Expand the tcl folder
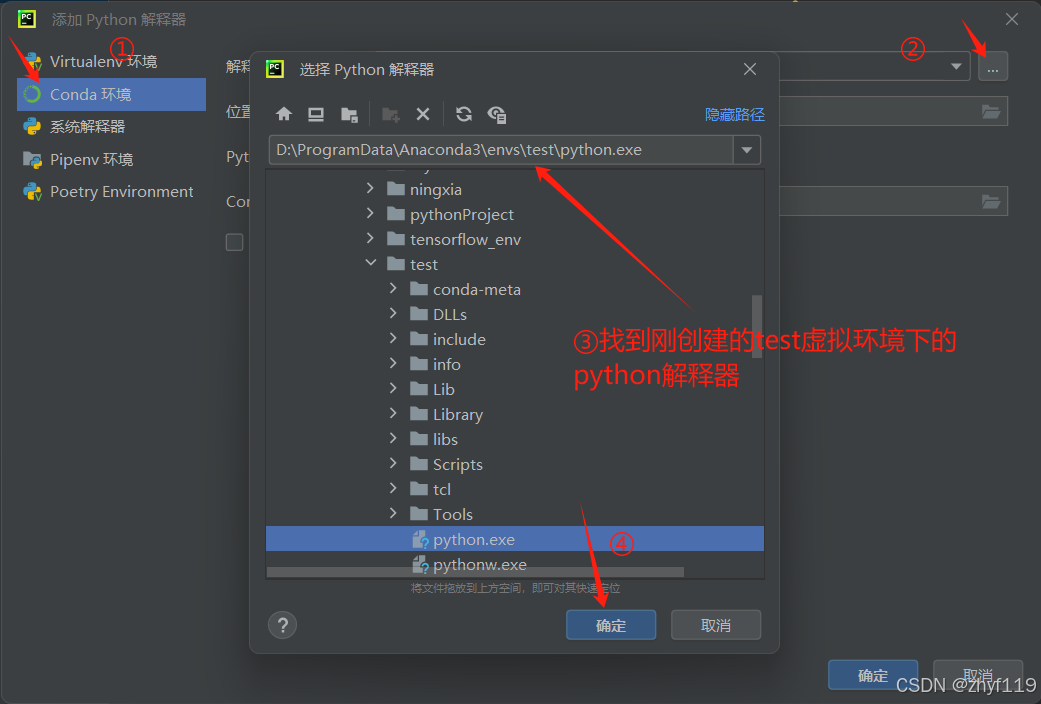Screen dimensions: 1041x704 [393, 488]
